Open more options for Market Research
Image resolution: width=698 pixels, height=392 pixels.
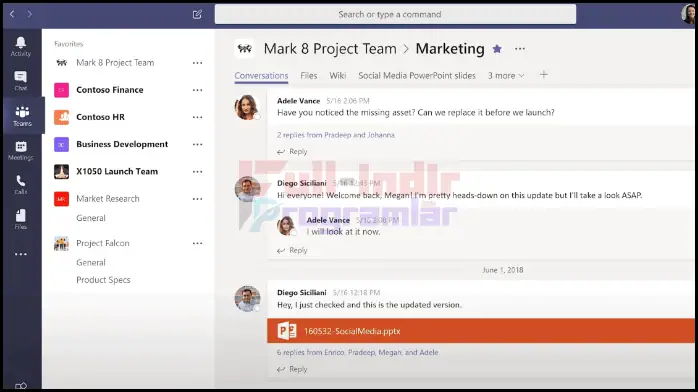click(198, 199)
